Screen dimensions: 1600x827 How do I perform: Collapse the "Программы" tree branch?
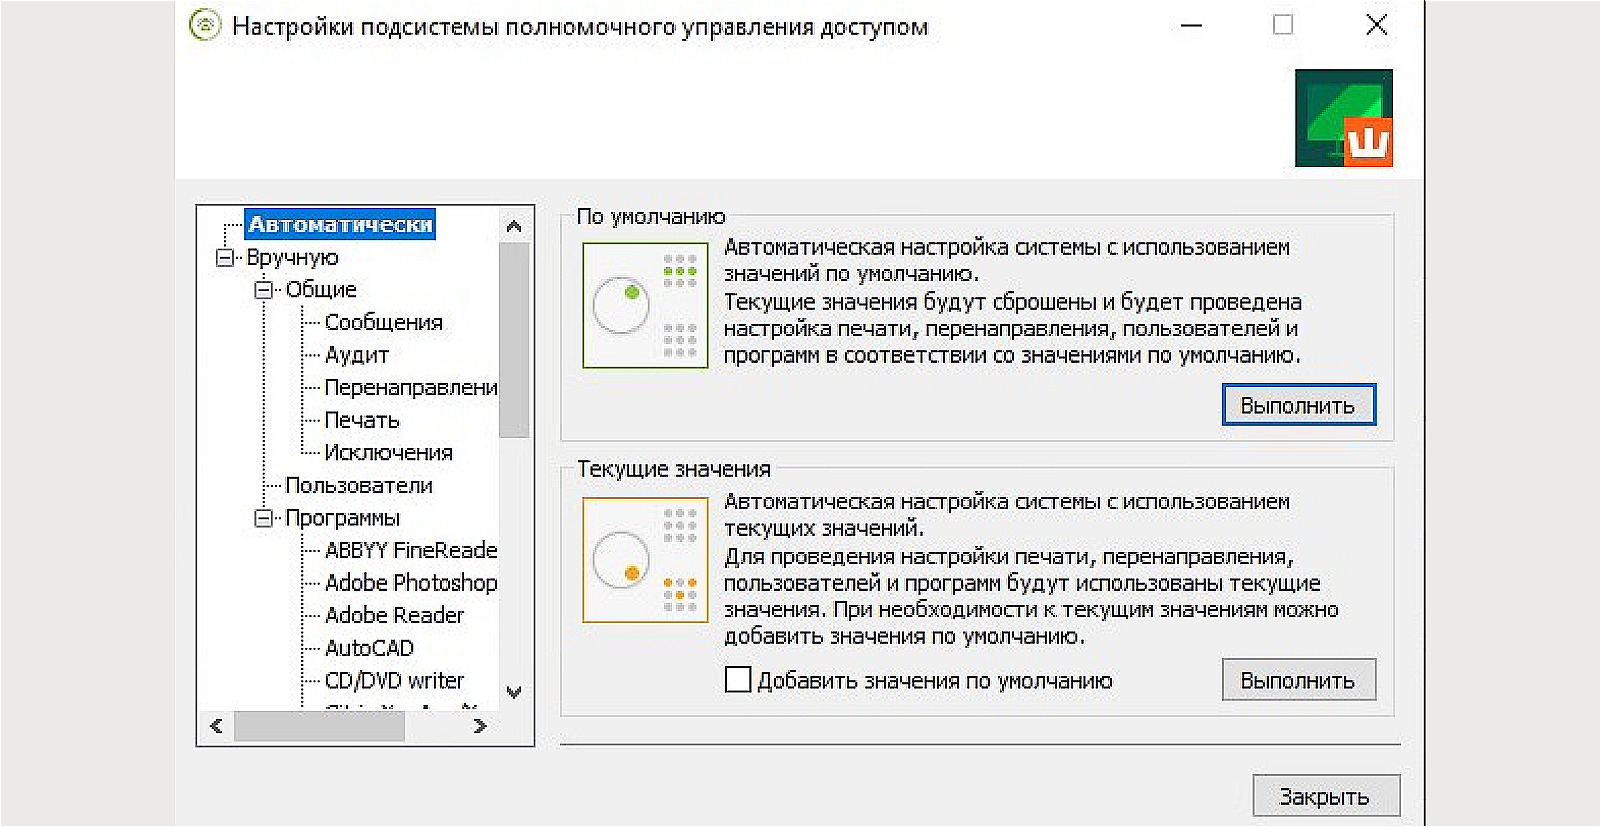point(263,518)
